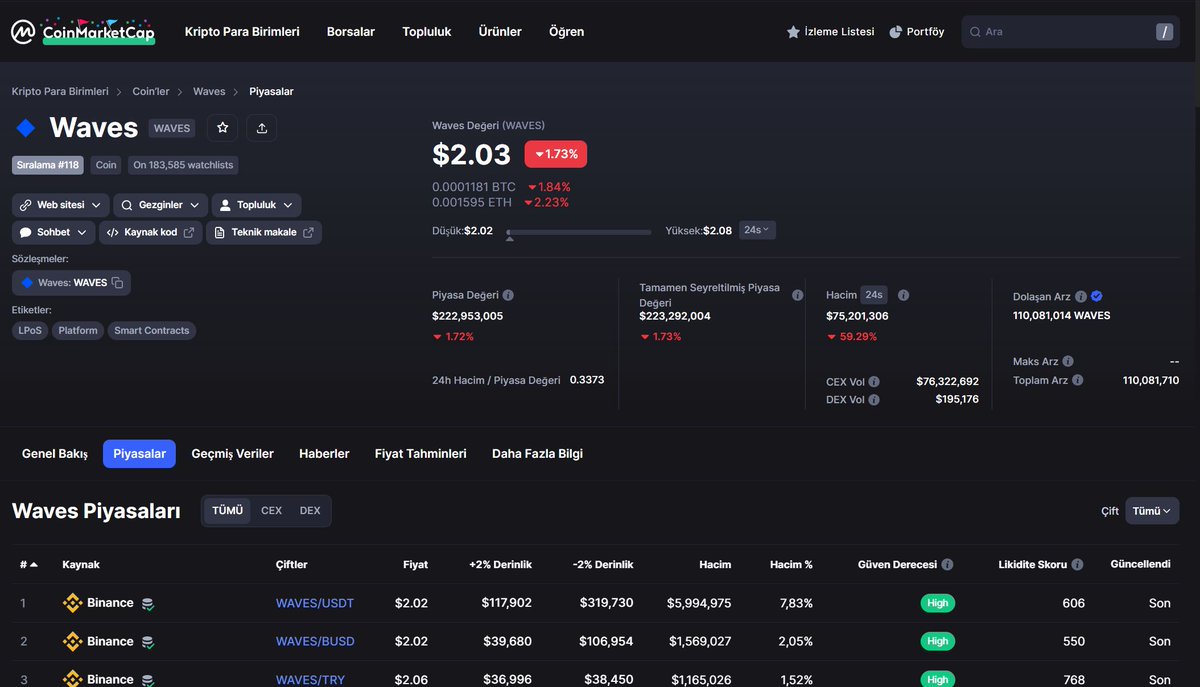Click the Smart Contracts tag
Screen dimensions: 1200x687
(152, 330)
